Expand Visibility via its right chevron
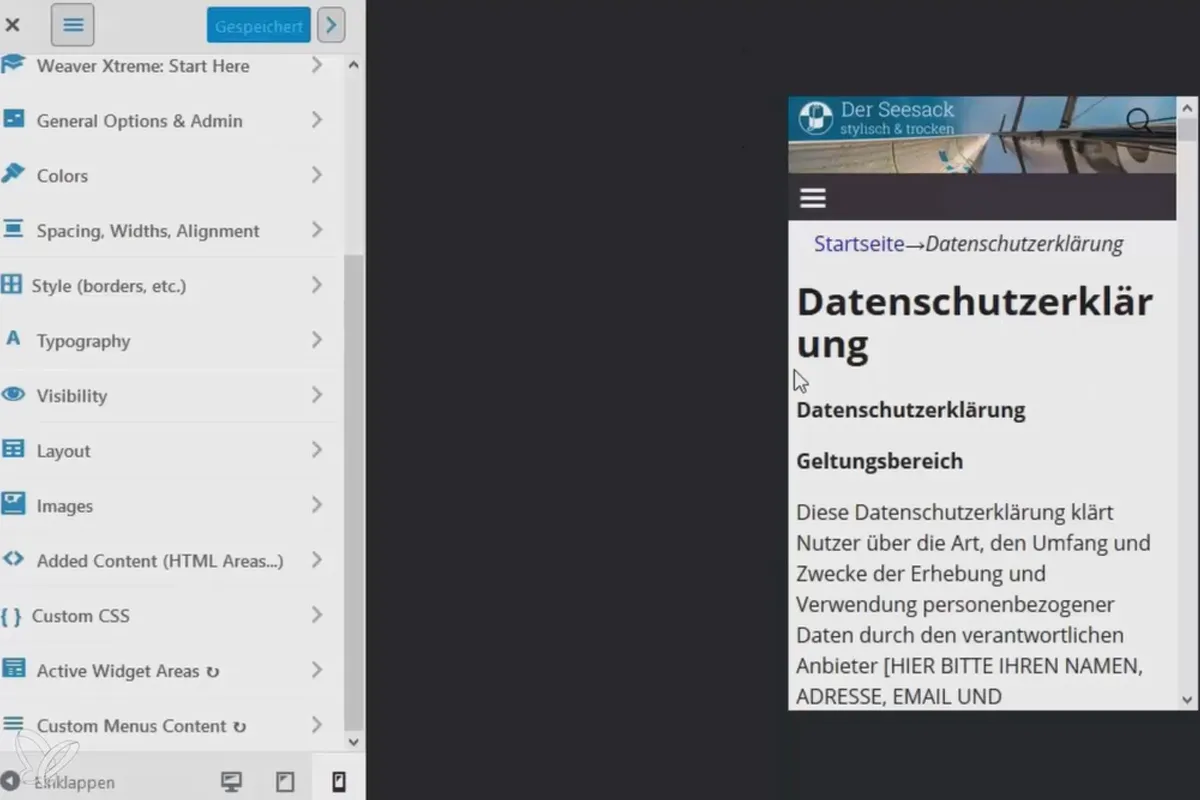 click(316, 395)
